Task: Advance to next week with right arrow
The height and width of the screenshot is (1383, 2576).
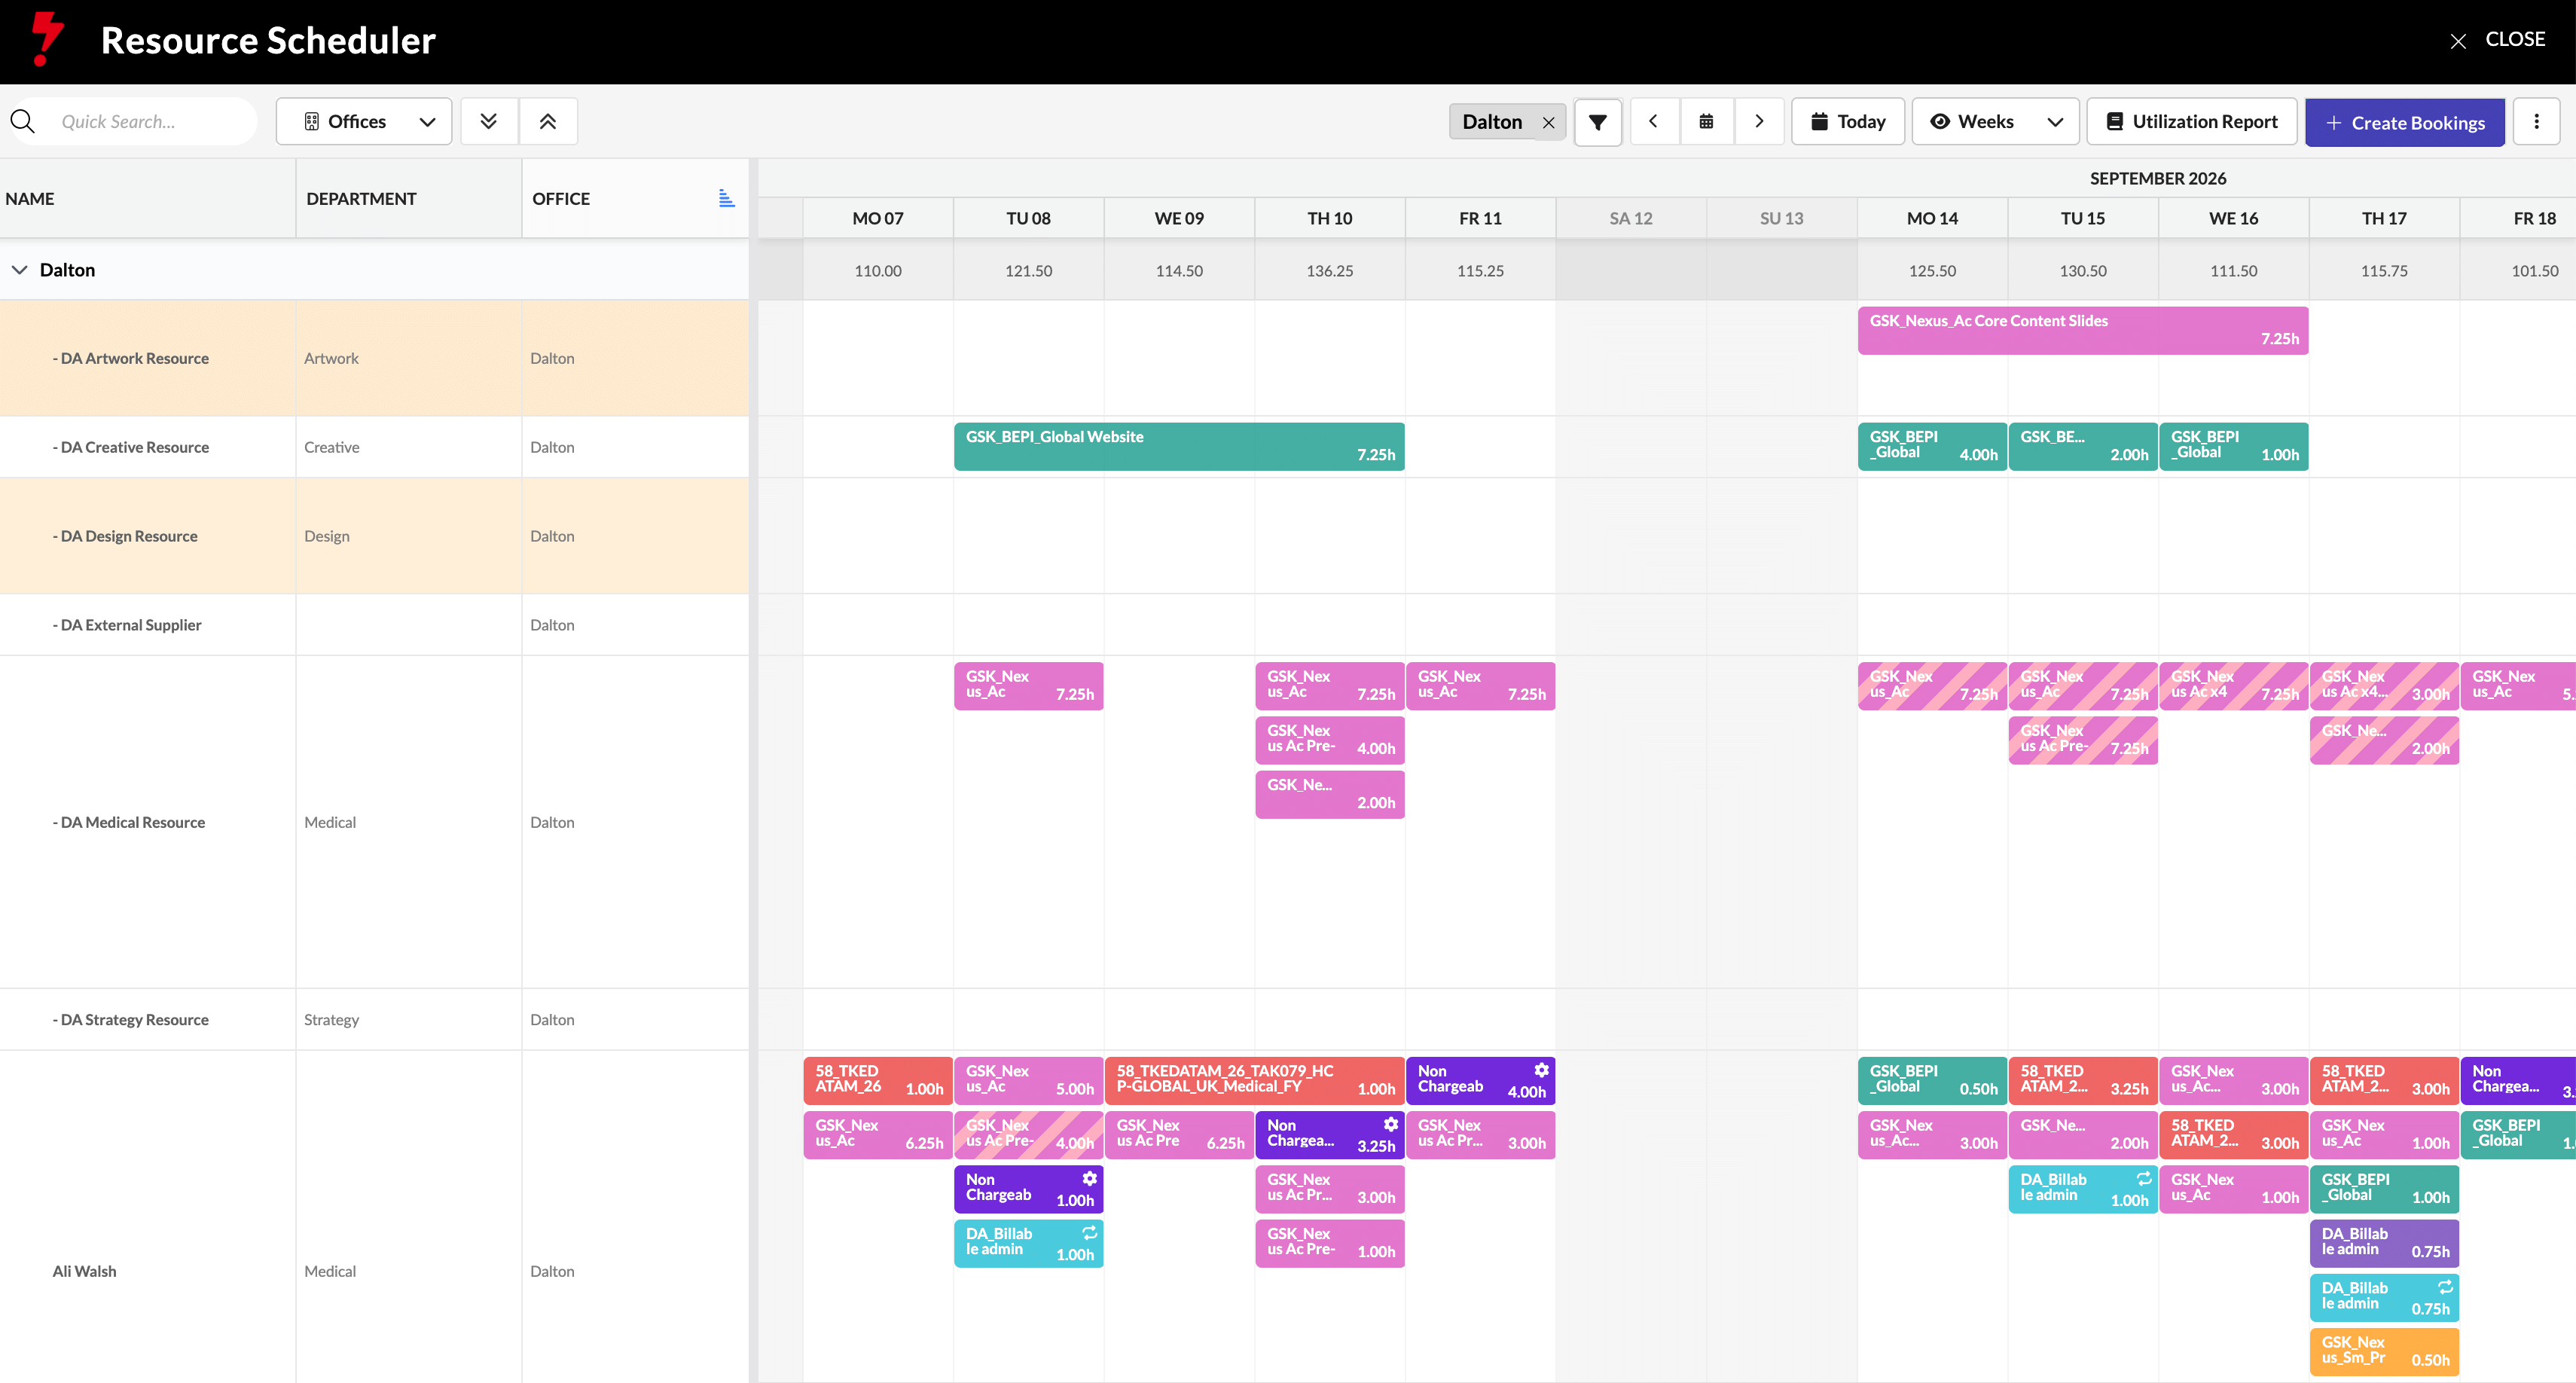Action: tap(1759, 122)
